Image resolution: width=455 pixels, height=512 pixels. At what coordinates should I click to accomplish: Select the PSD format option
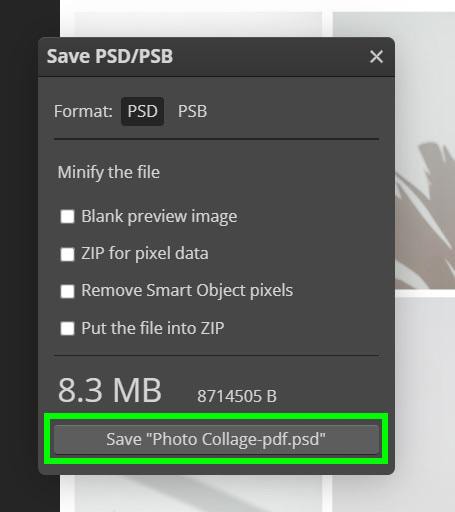pos(142,111)
